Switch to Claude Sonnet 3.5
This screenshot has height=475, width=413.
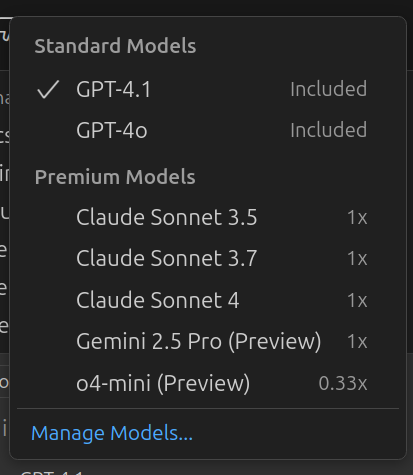pos(208,217)
